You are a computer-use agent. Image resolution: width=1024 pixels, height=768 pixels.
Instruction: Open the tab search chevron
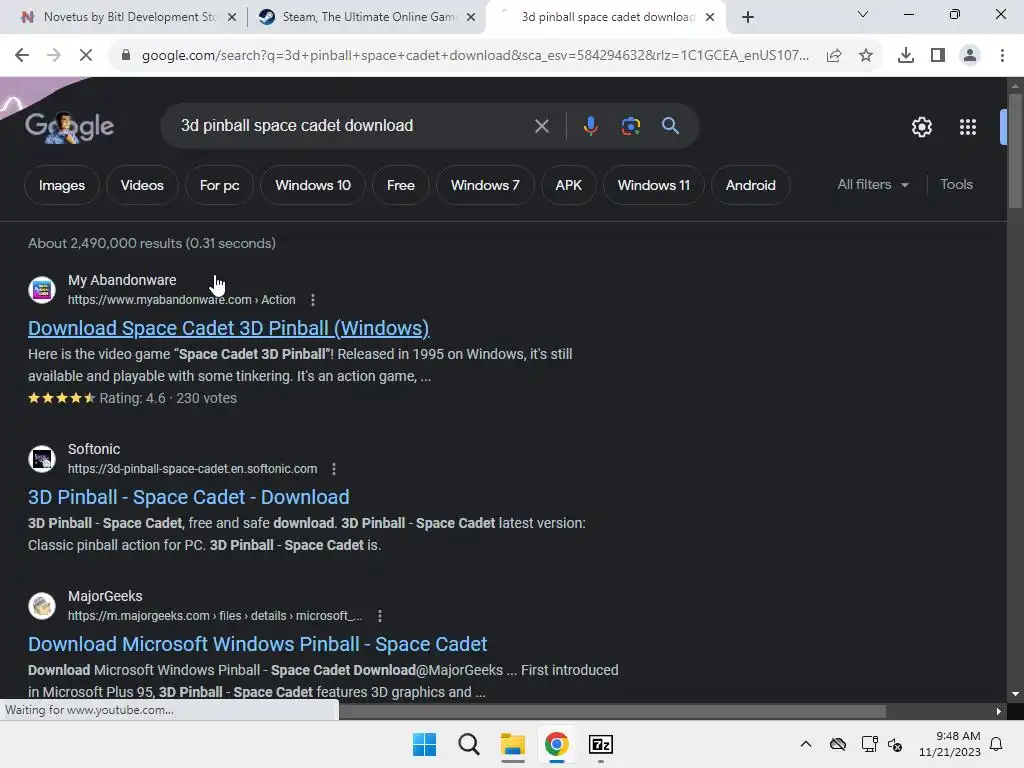[x=863, y=14]
